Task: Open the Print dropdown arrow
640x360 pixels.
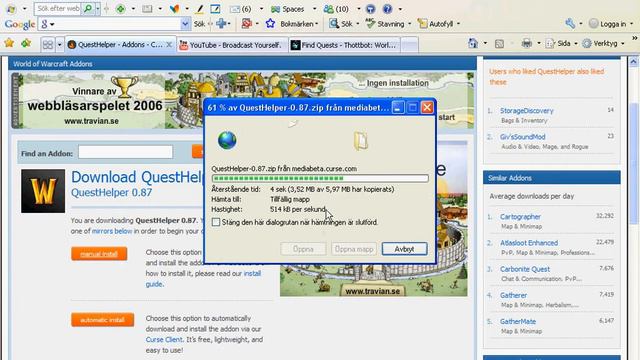Action: tap(538, 43)
